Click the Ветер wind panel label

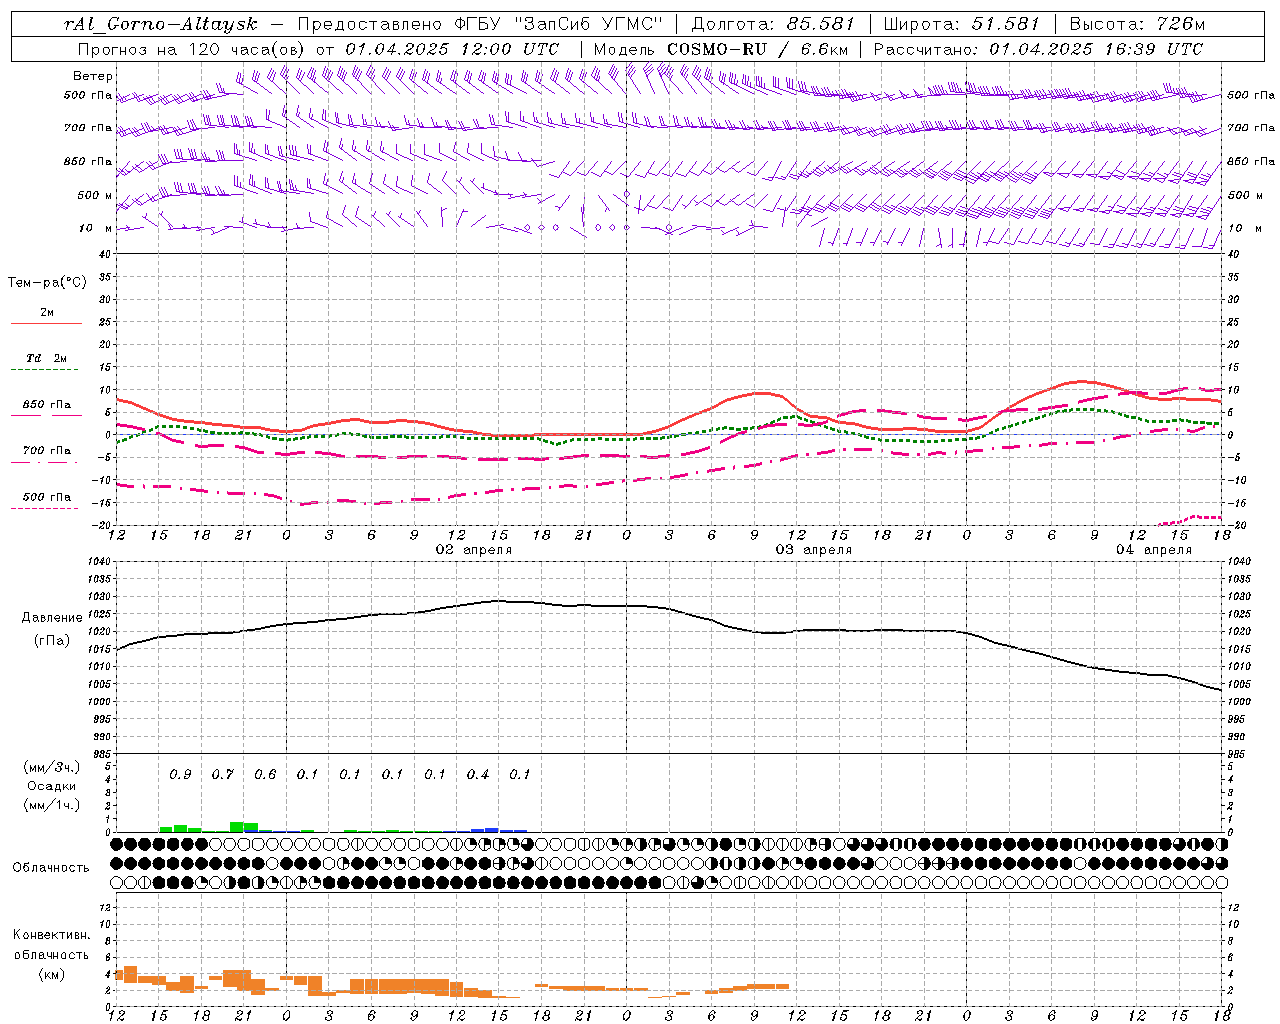93,76
